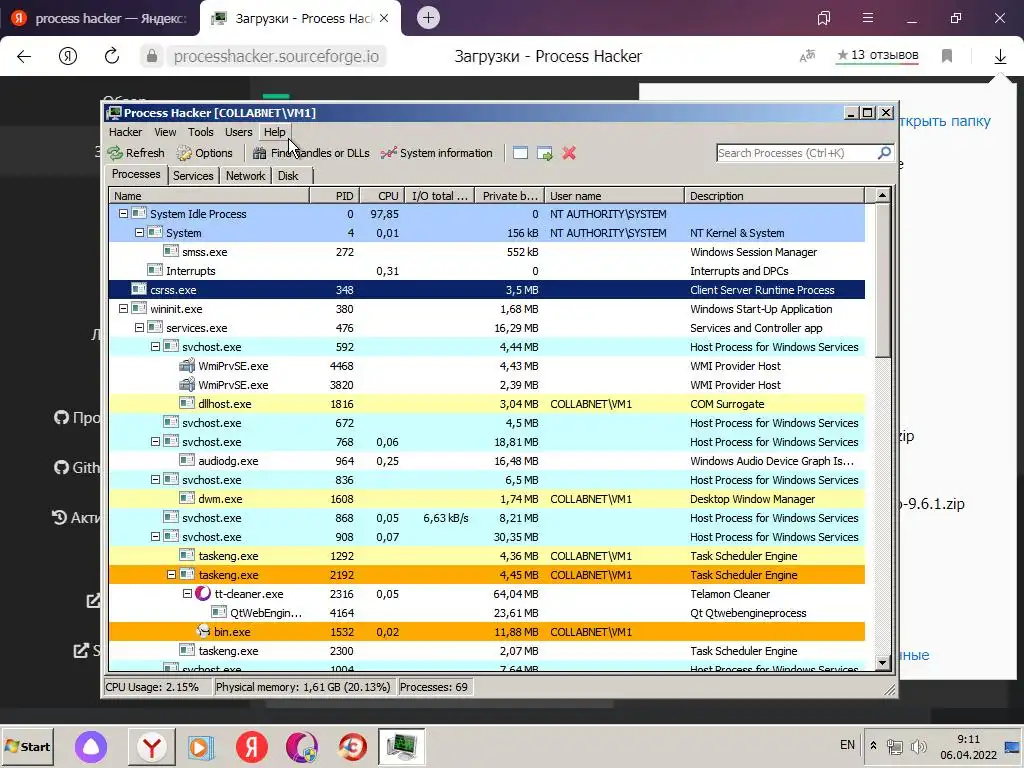Sort by the Name column header
This screenshot has width=1024, height=768.
click(209, 196)
